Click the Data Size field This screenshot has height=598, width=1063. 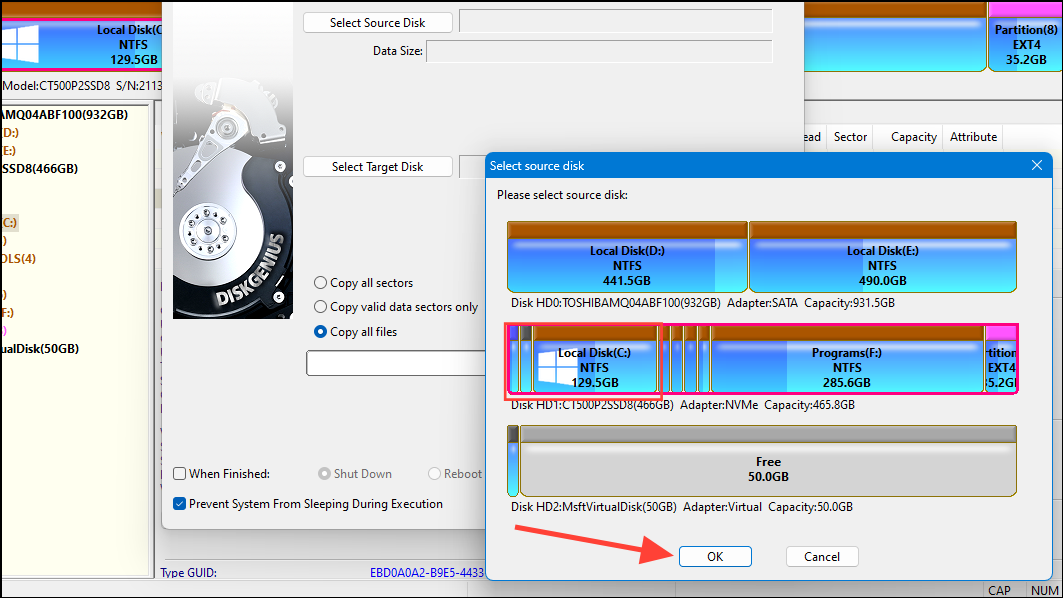tap(599, 51)
